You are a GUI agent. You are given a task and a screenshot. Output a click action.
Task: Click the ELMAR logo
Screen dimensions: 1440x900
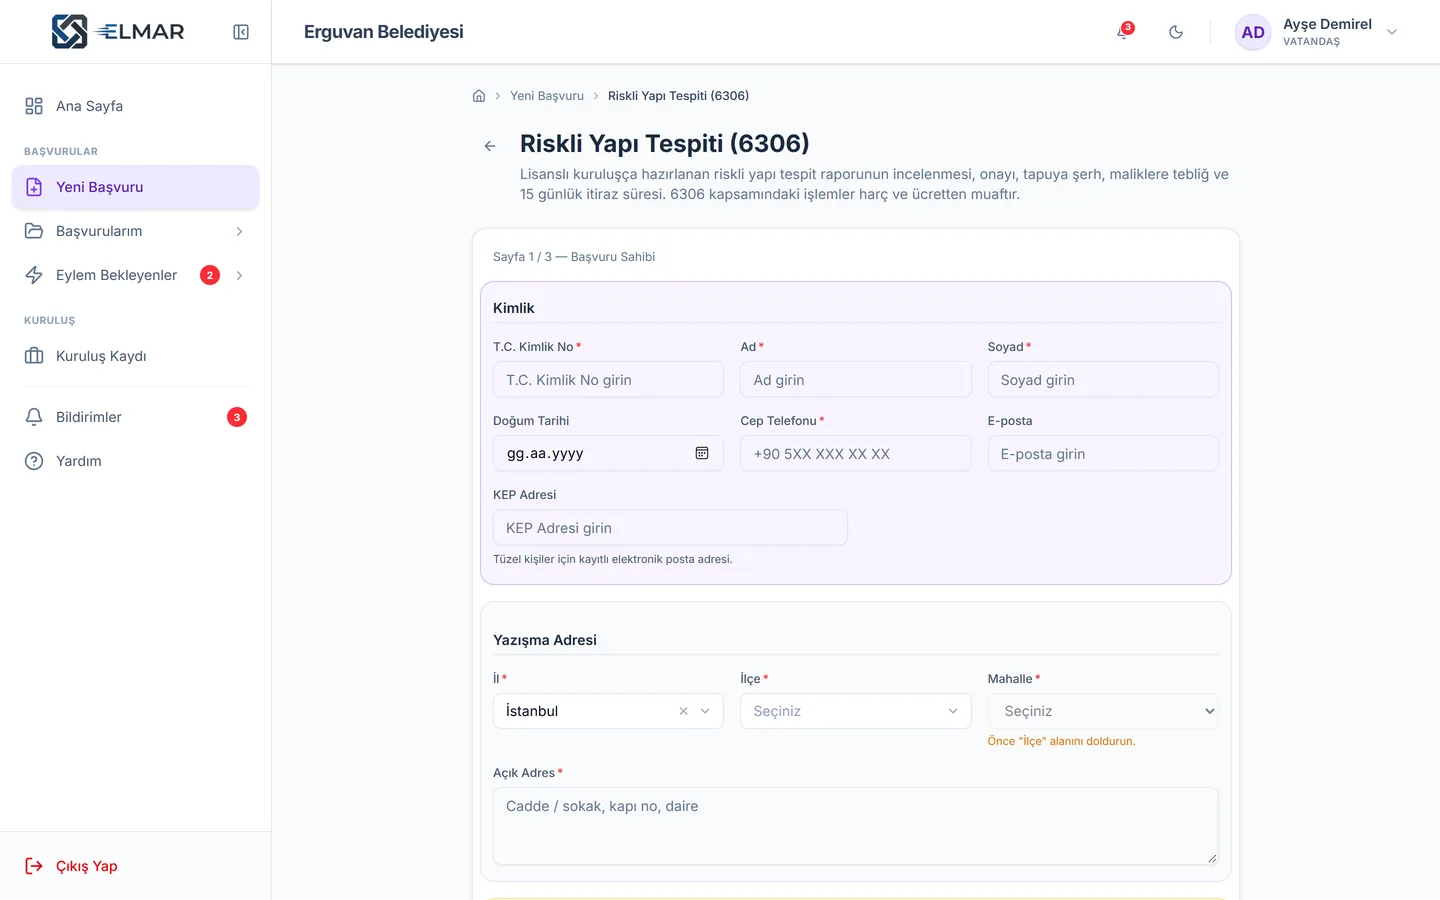[118, 32]
